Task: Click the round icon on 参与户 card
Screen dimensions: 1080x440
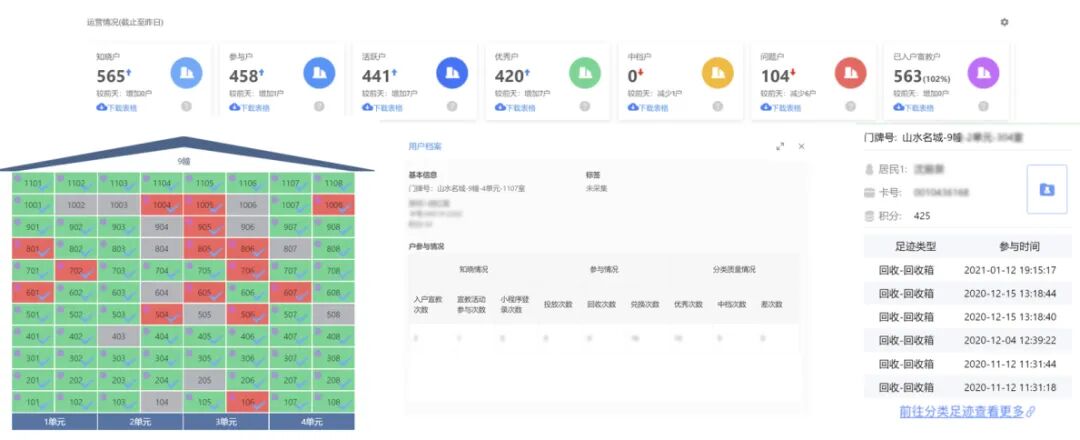Action: (x=319, y=73)
